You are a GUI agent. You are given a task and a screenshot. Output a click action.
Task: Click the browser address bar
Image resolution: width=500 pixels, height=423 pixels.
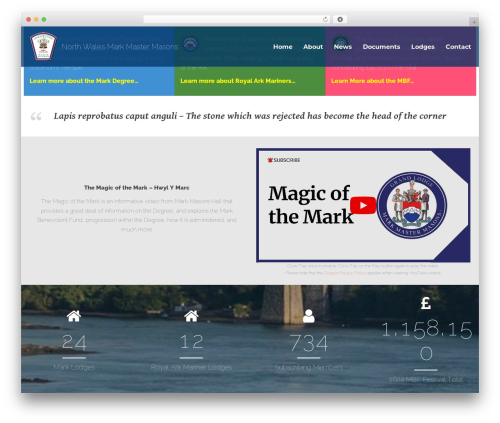237,20
